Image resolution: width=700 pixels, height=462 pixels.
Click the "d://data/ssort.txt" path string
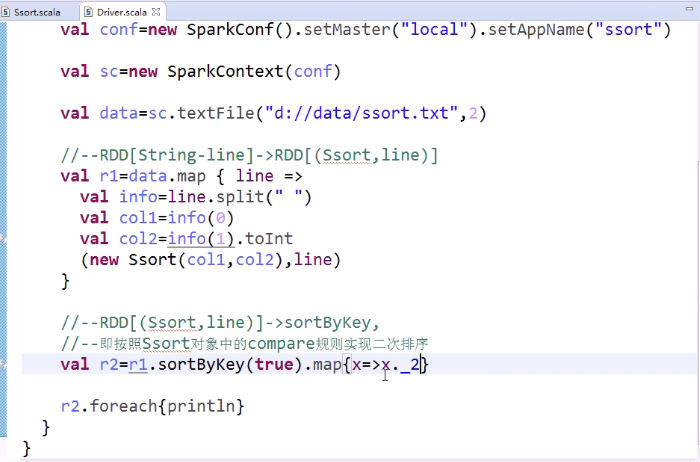click(x=361, y=113)
